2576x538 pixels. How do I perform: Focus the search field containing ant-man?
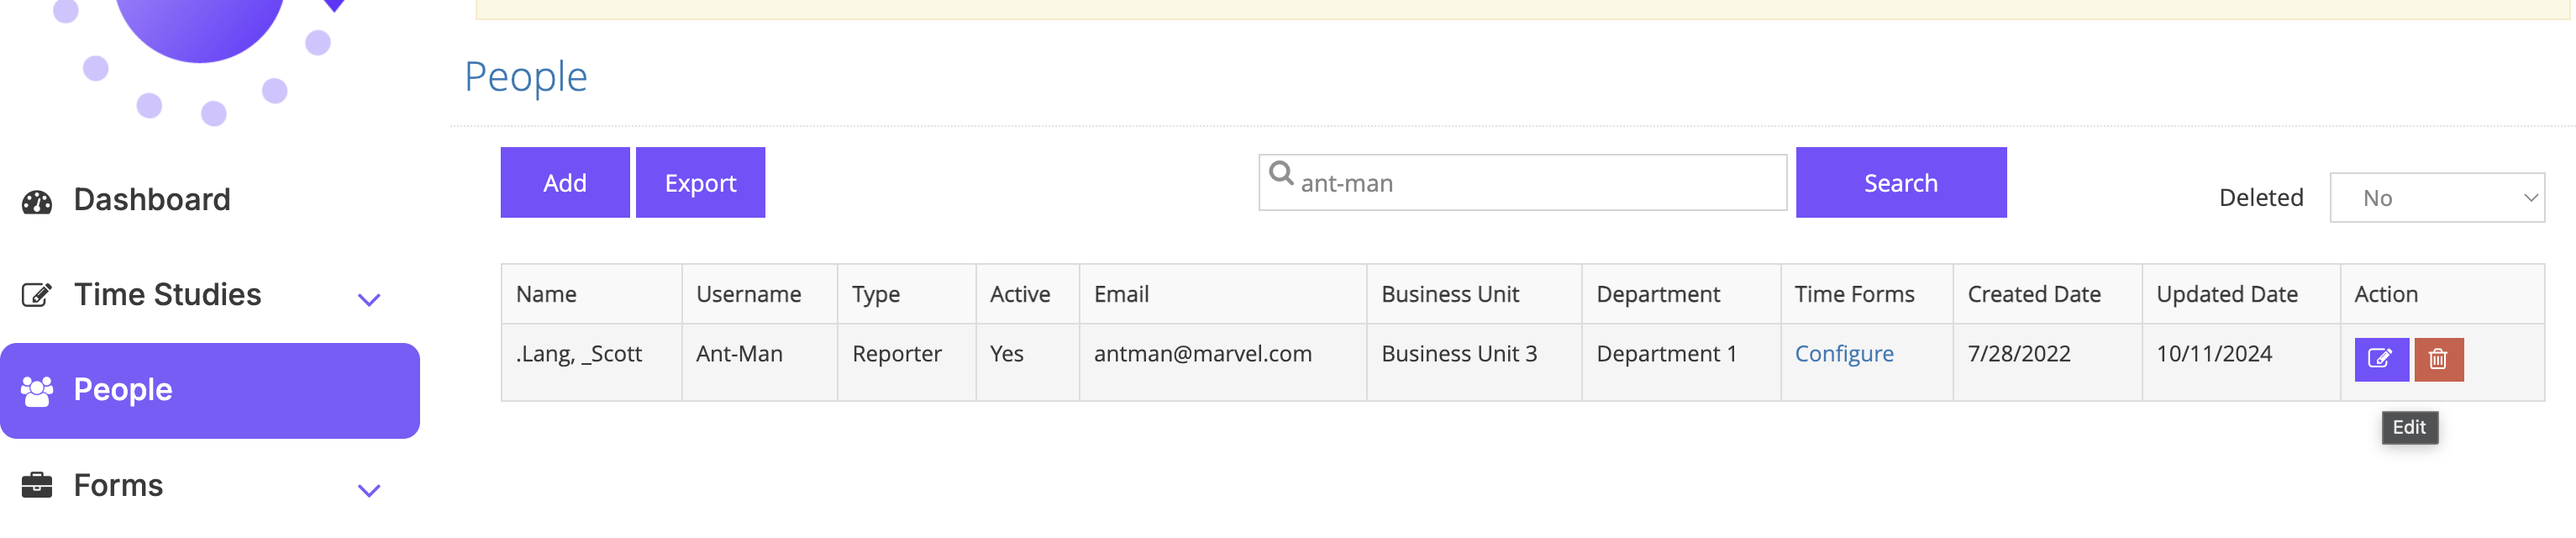(1522, 183)
